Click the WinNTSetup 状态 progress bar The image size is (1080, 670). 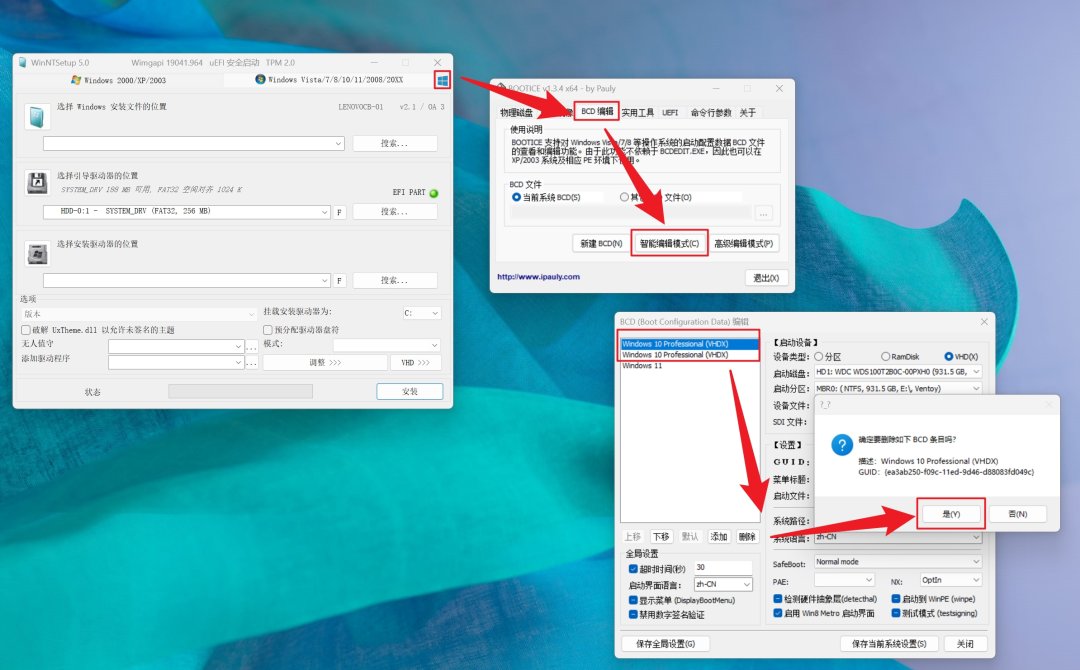point(240,391)
